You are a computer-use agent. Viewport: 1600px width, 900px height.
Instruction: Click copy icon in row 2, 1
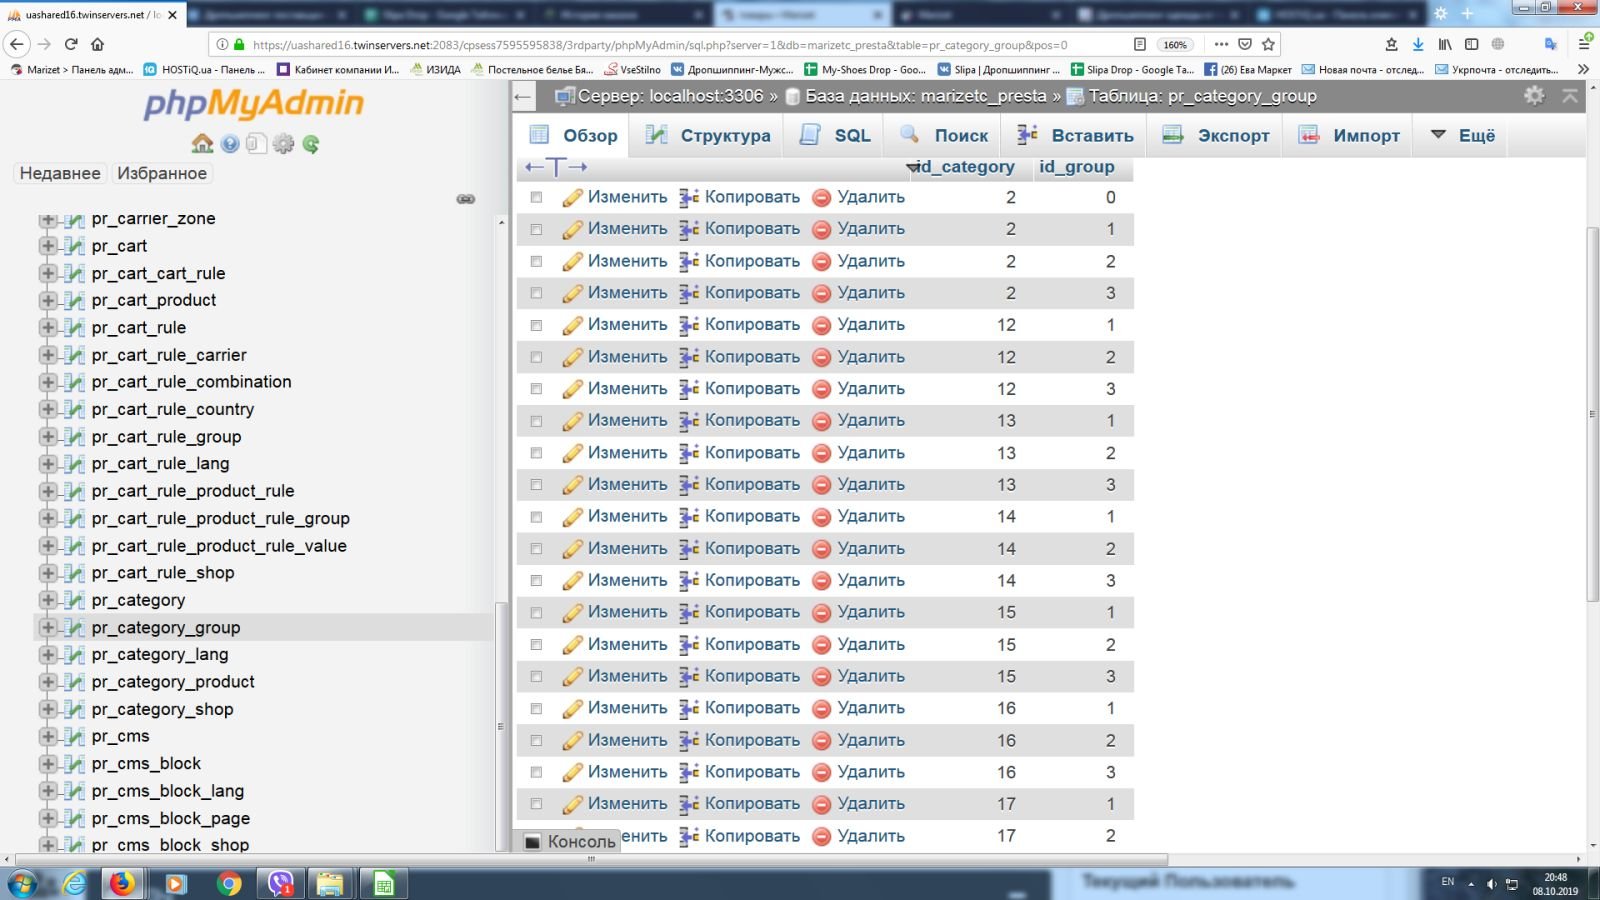coord(689,229)
